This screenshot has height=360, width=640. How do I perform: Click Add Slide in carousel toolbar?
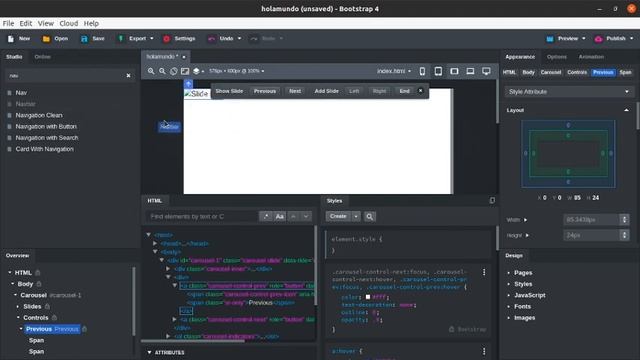327,91
